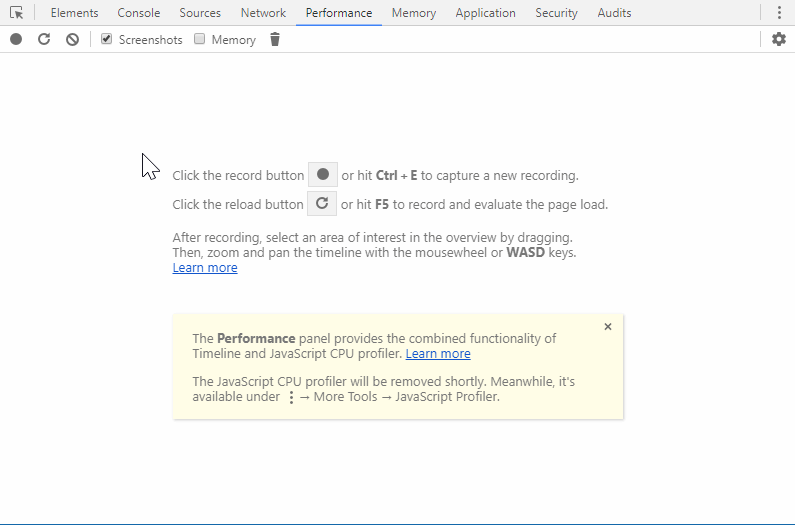The height and width of the screenshot is (525, 795).
Task: Dismiss the yellow Performance panel notice
Action: tap(607, 327)
